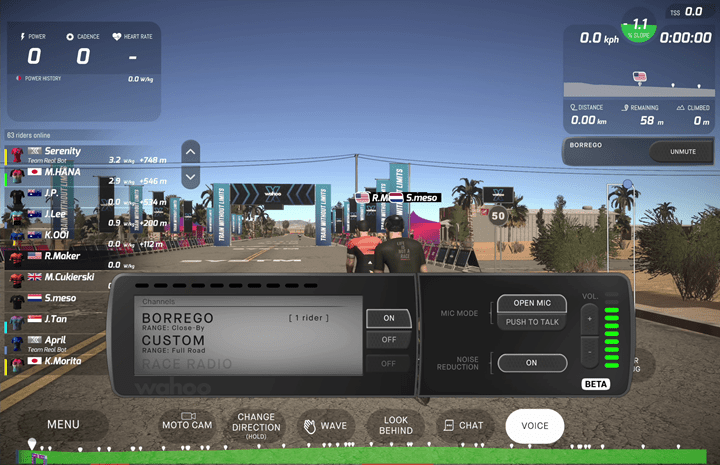Click Japan flag beside M.HANA

pos(34,172)
